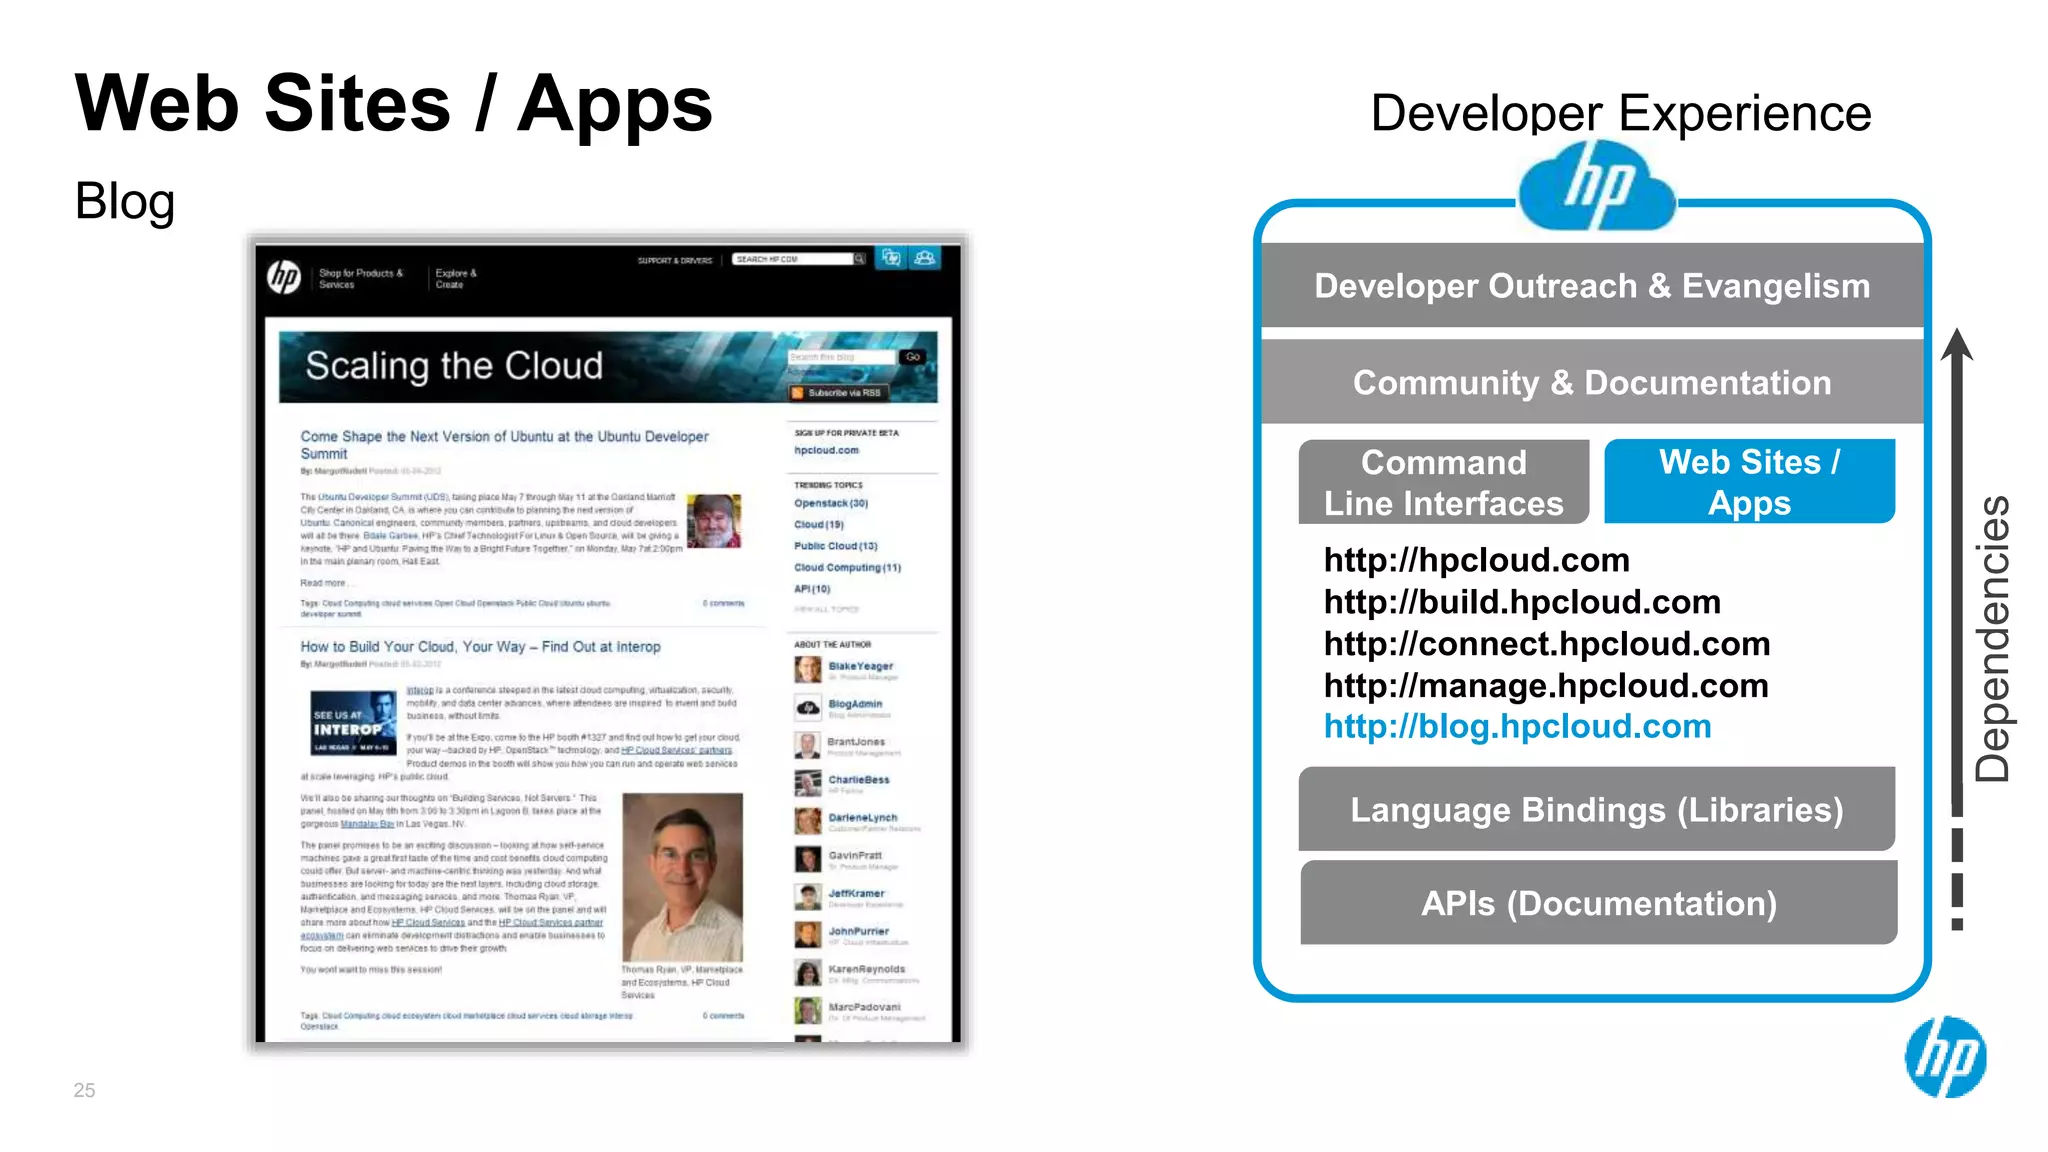Viewport: 2048px width, 1152px height.
Task: Click the blue http://blog.hpcloud.com URL
Action: pos(1517,727)
